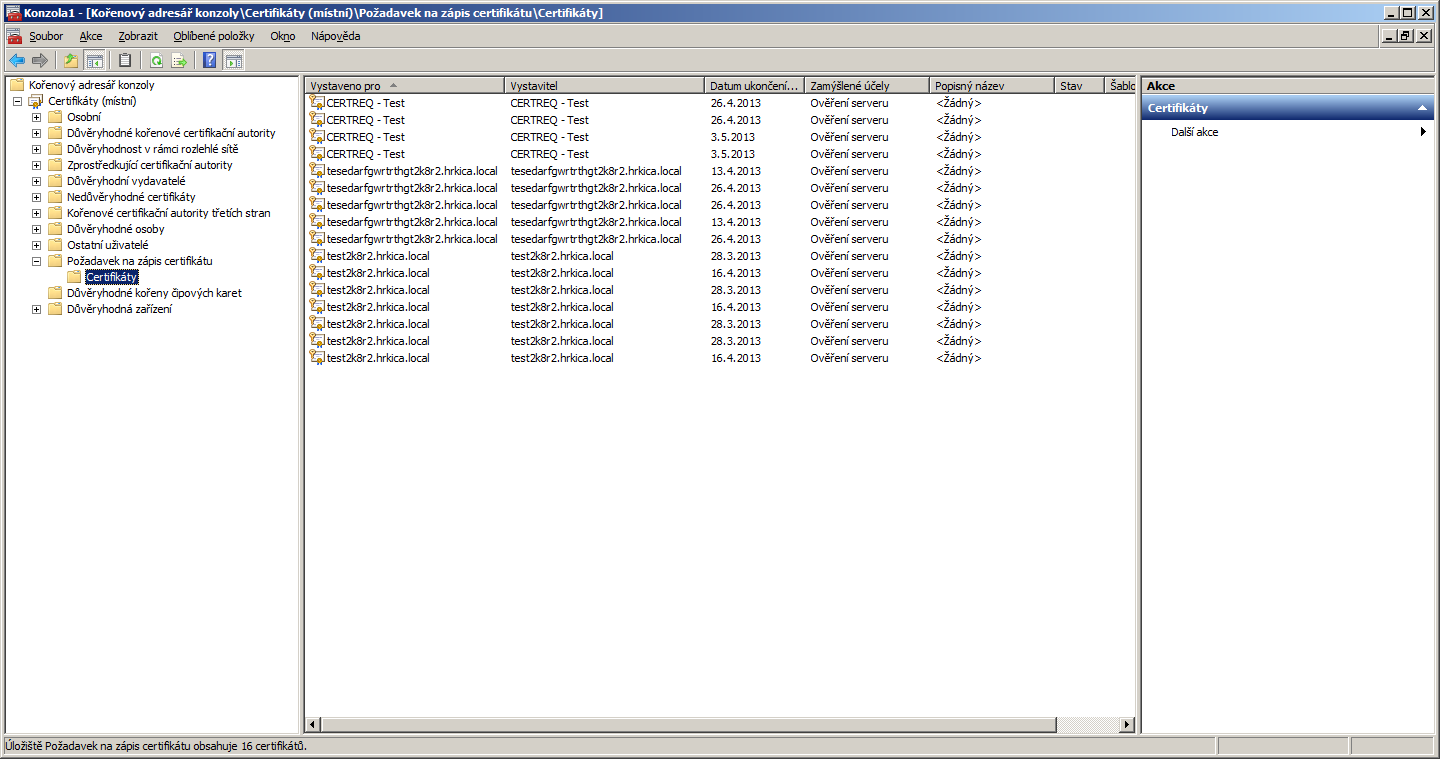This screenshot has width=1440, height=759.
Task: Toggle the console tree show/hide toolbar icon
Action: point(94,60)
